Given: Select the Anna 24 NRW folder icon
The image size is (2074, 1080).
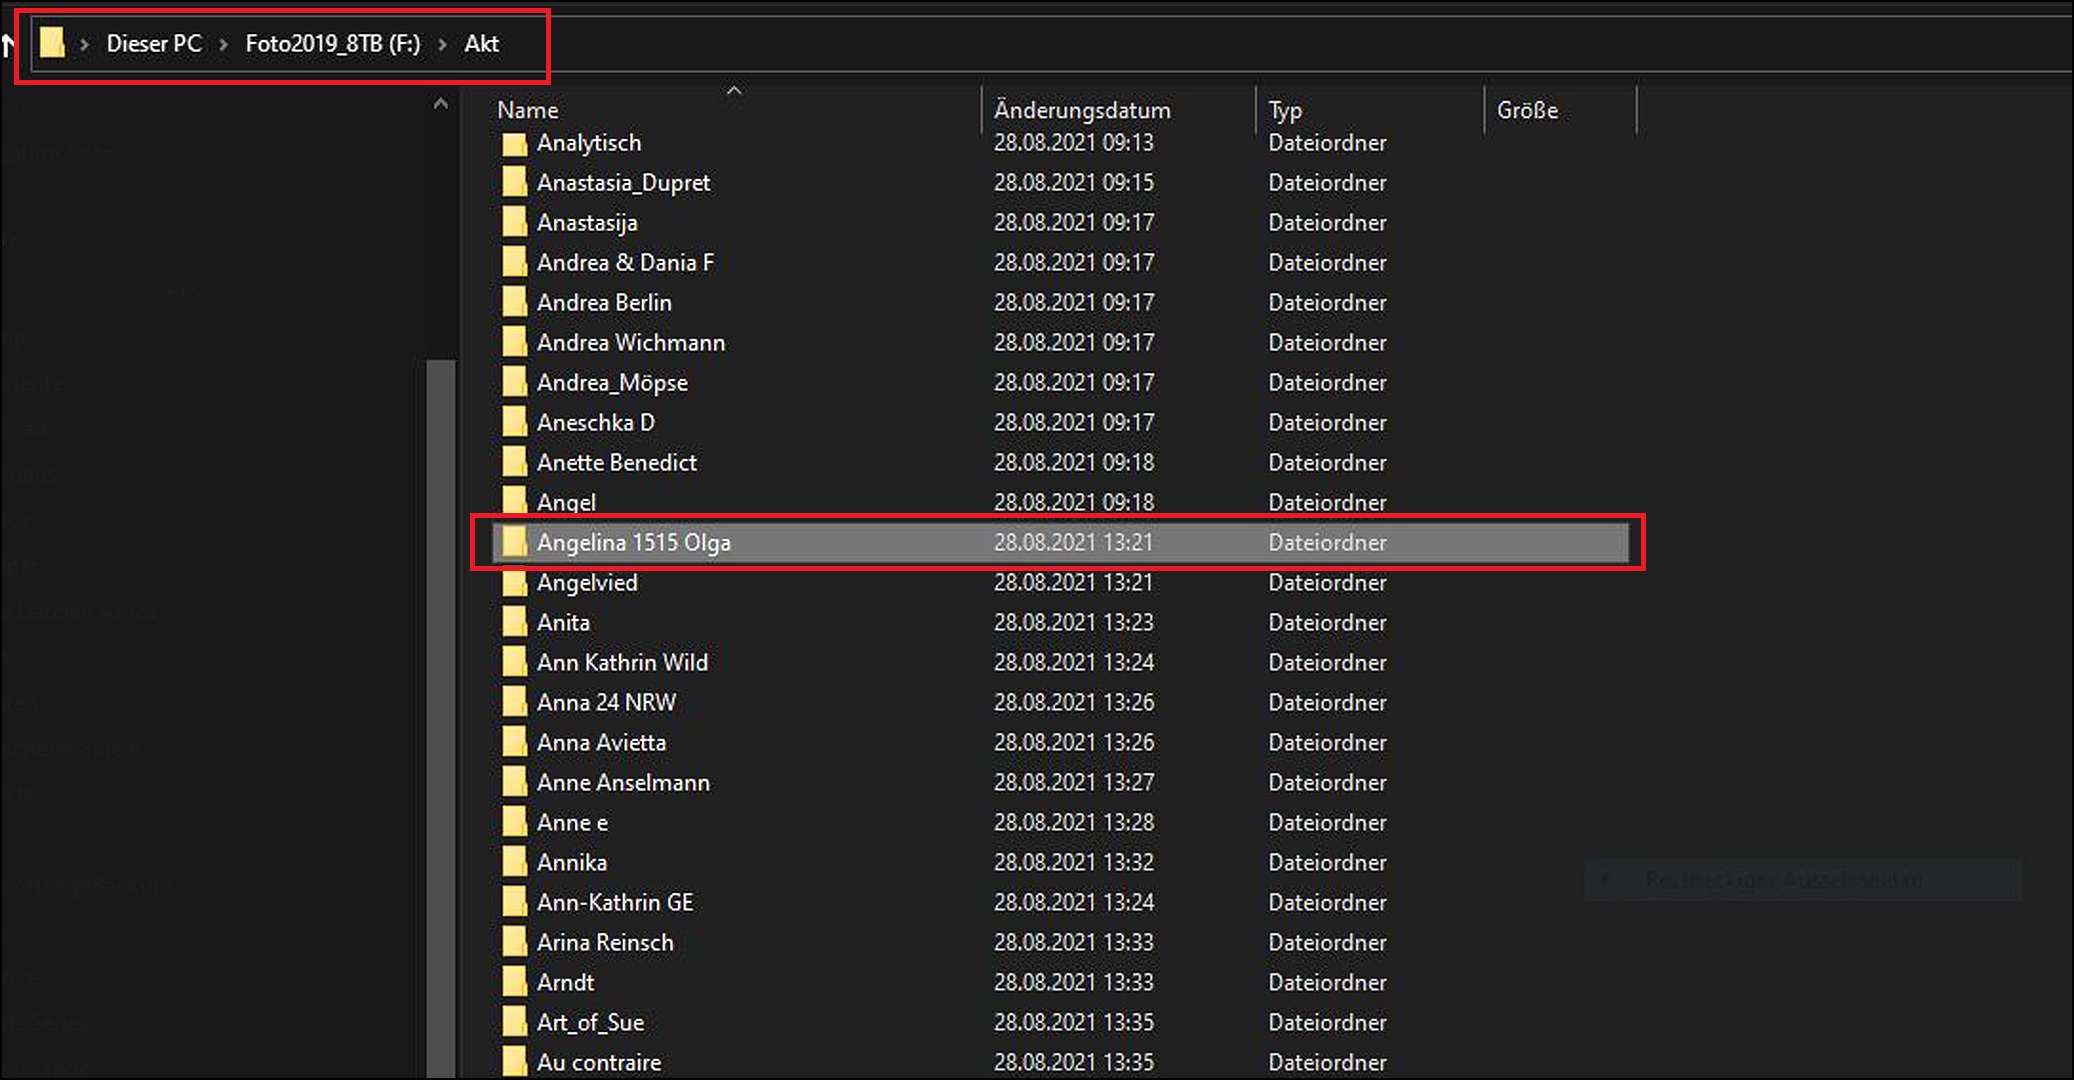Looking at the screenshot, I should tap(514, 703).
